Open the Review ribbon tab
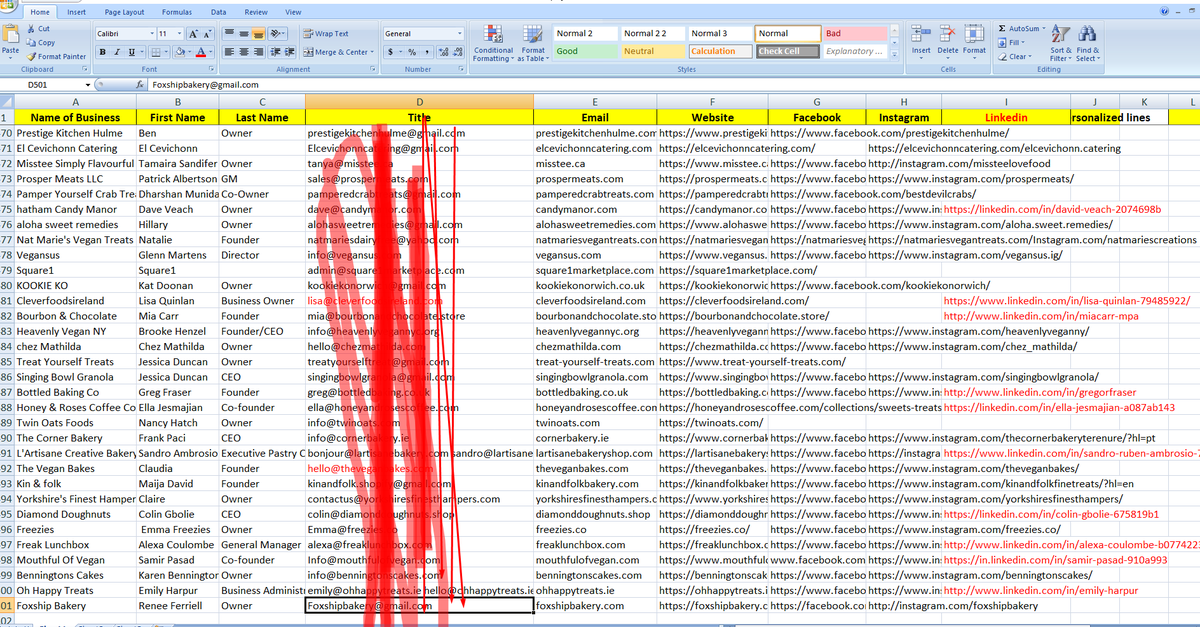 256,12
